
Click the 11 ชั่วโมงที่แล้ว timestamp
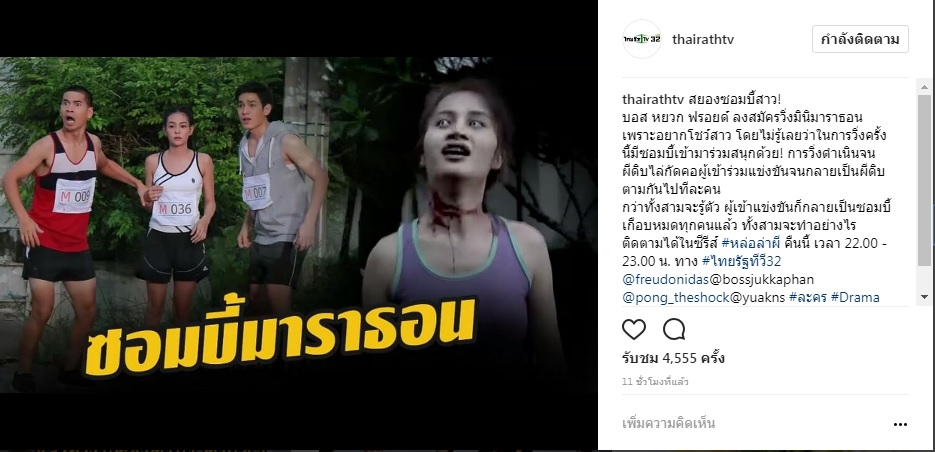(x=655, y=382)
